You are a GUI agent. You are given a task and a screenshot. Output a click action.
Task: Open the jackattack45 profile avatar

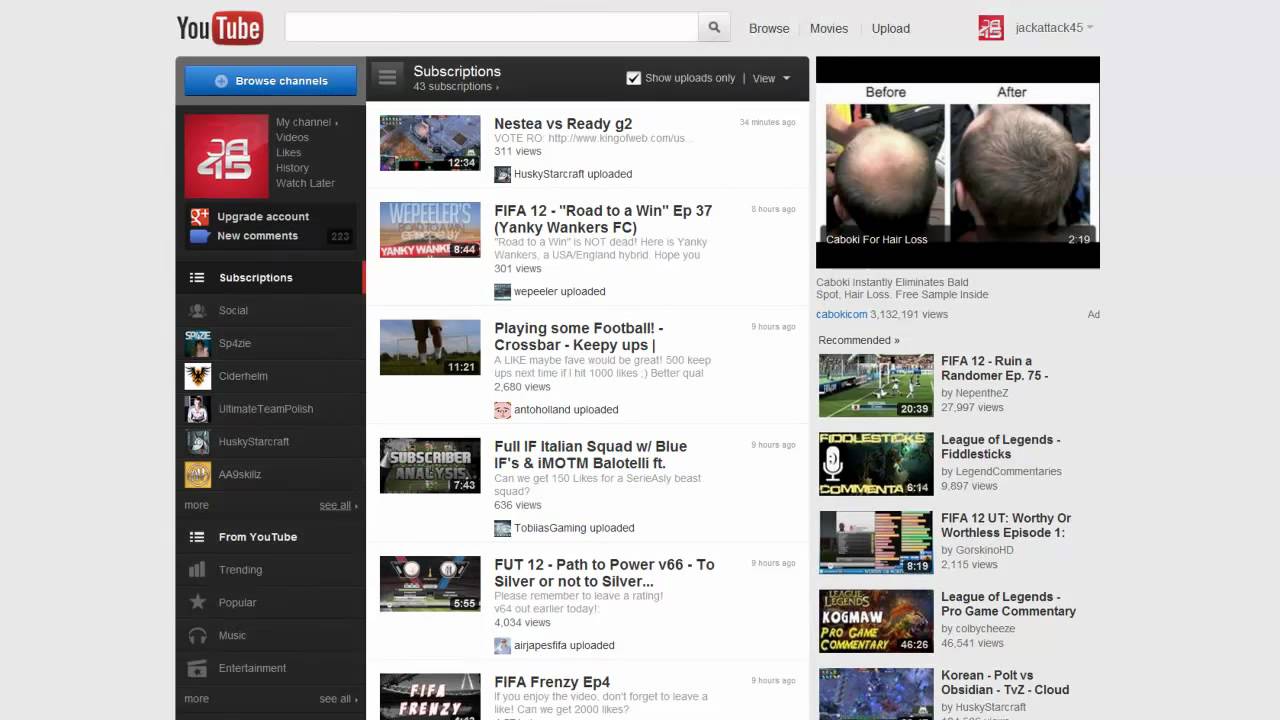point(991,28)
